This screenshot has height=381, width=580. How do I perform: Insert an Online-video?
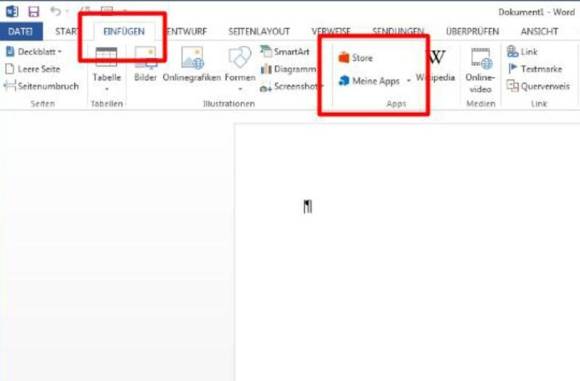coord(480,71)
